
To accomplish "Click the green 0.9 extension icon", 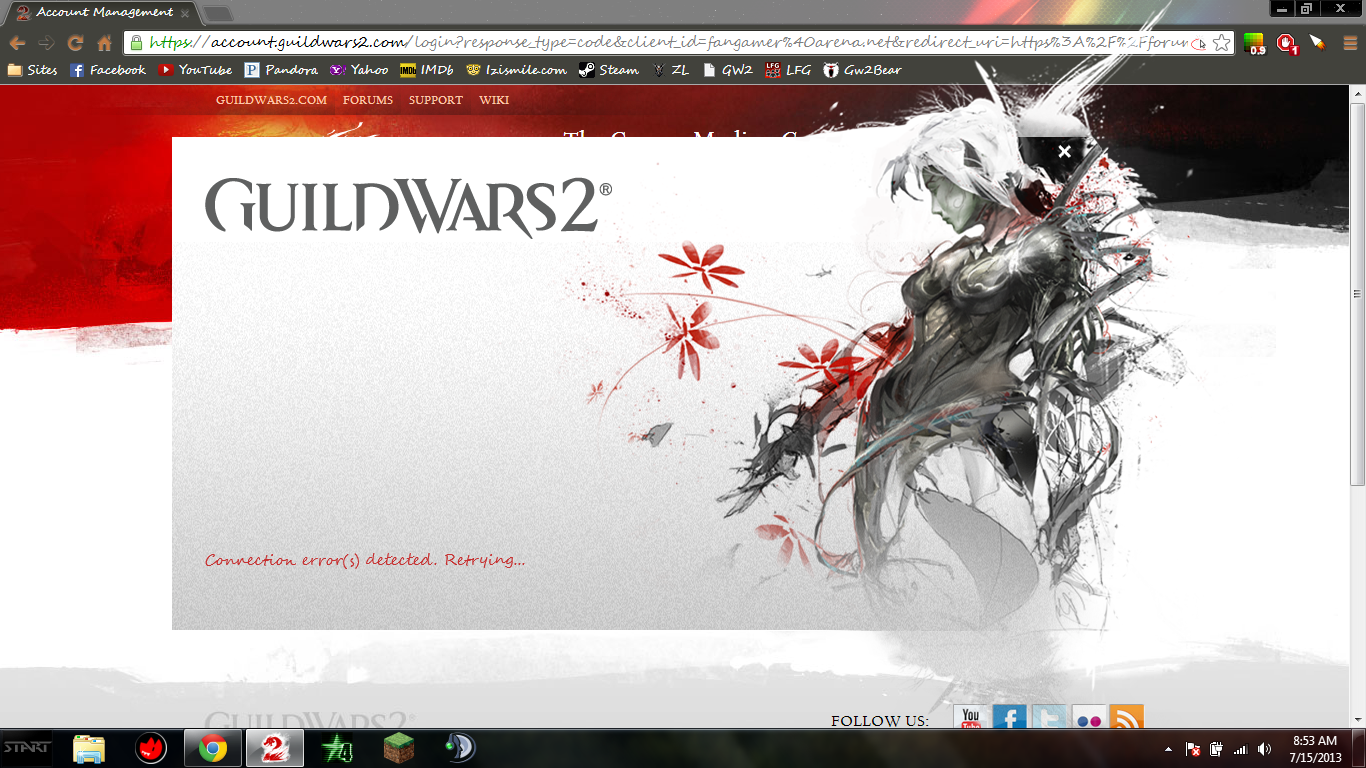I will 1254,44.
